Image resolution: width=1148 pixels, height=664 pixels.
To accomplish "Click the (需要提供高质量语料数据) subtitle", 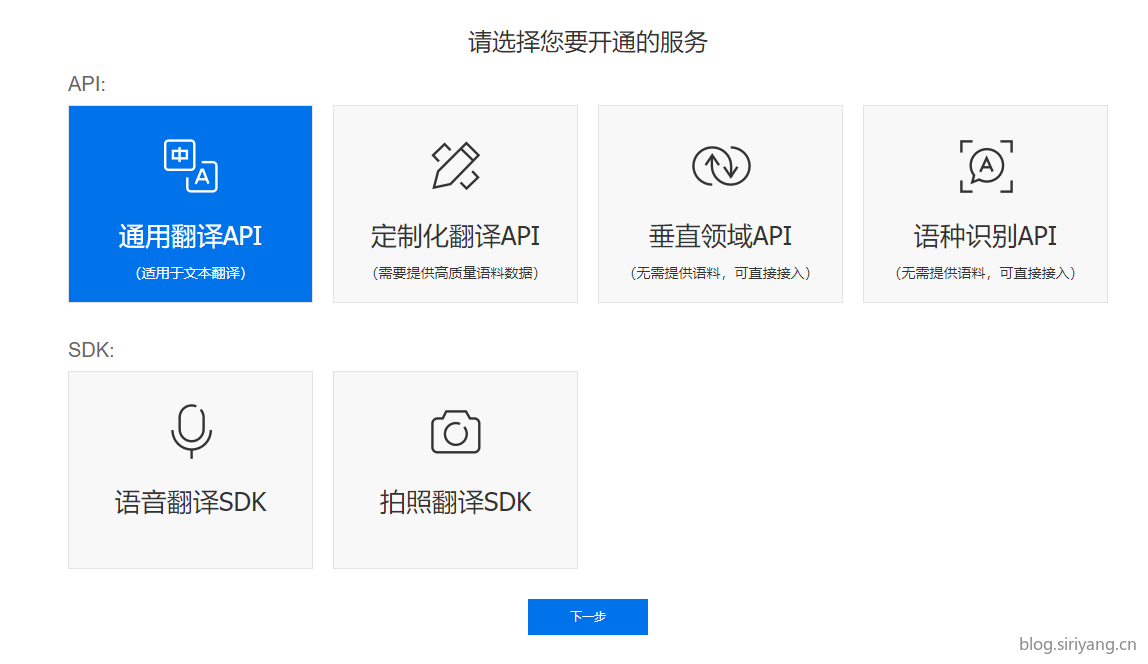I will pos(455,273).
